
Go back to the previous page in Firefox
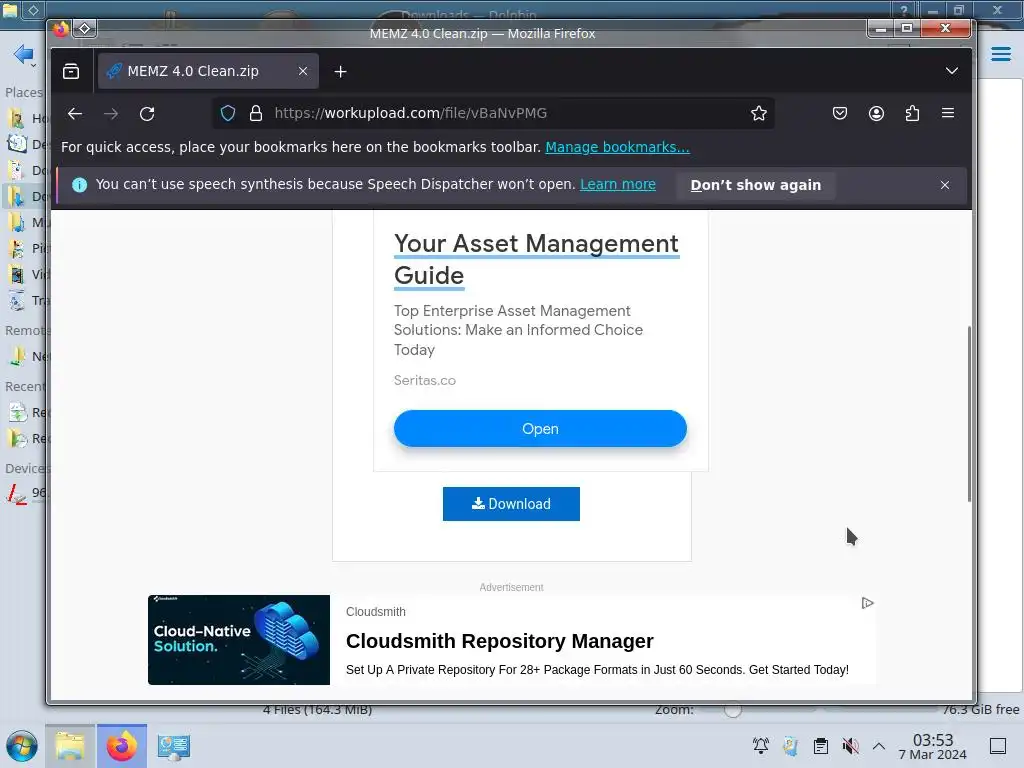pyautogui.click(x=75, y=114)
